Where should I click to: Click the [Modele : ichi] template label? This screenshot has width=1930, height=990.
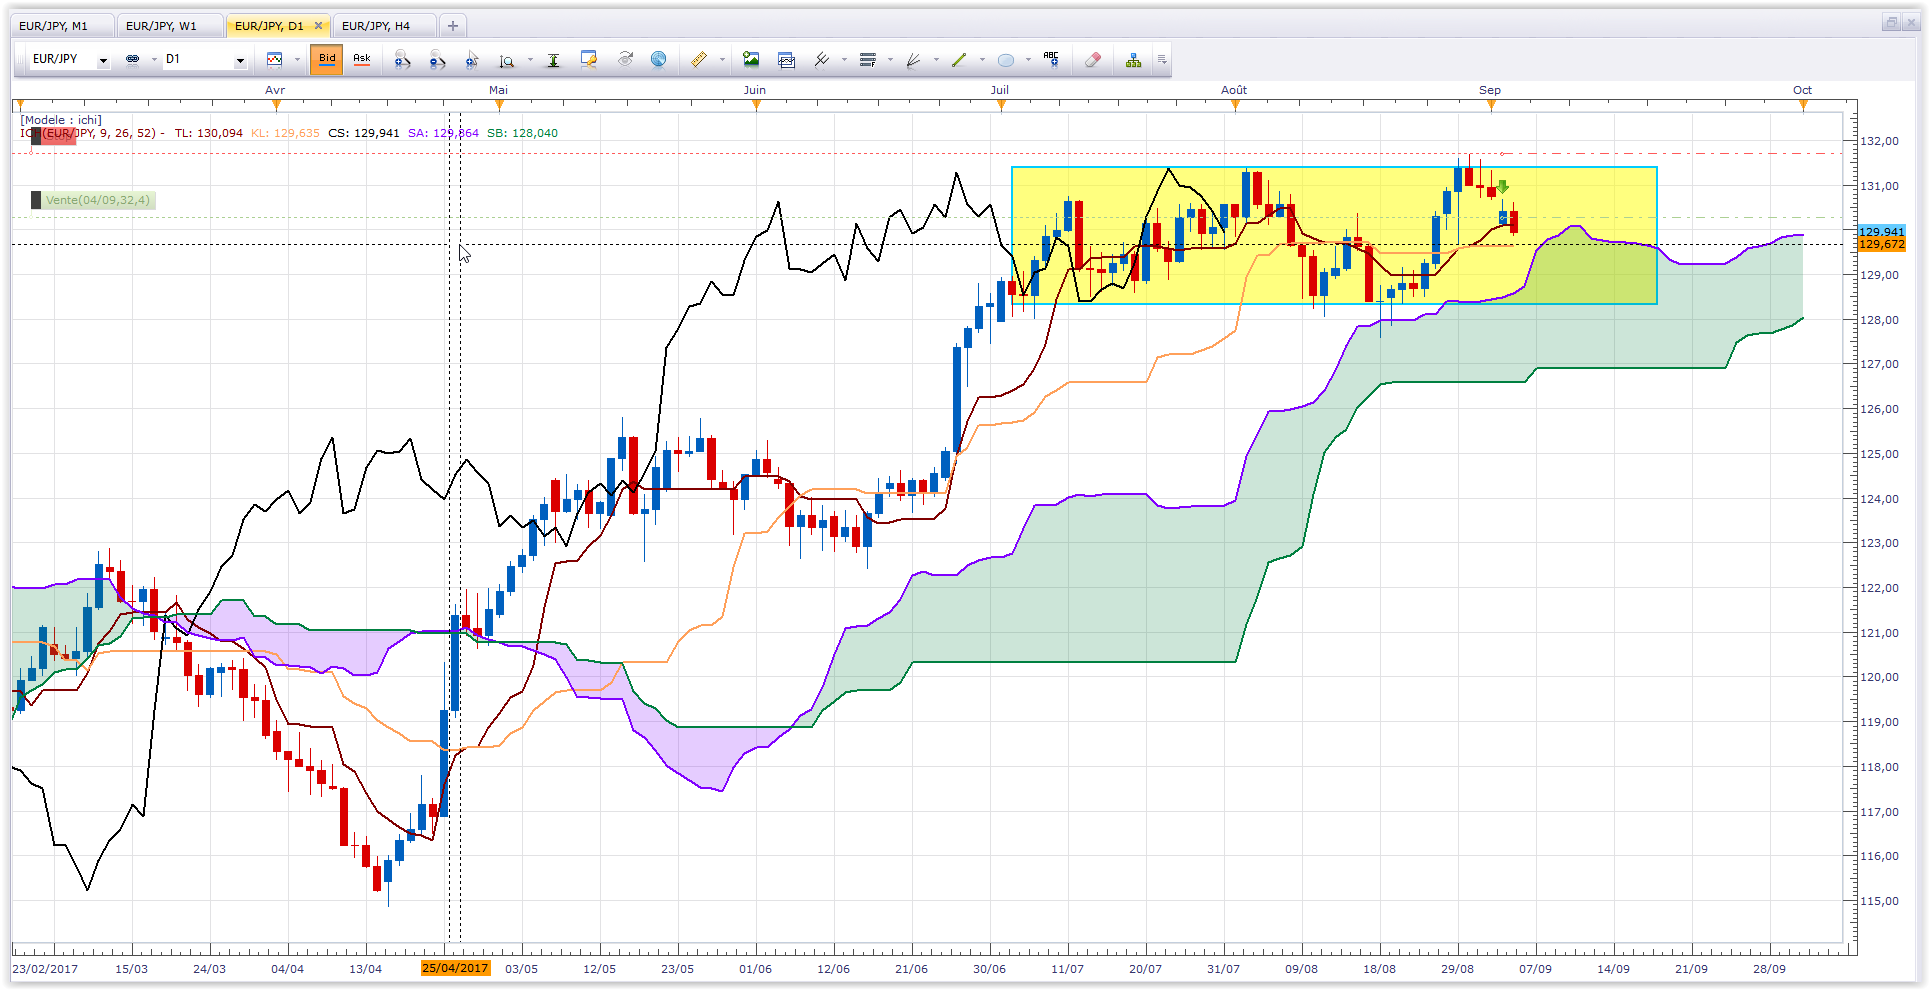click(61, 120)
